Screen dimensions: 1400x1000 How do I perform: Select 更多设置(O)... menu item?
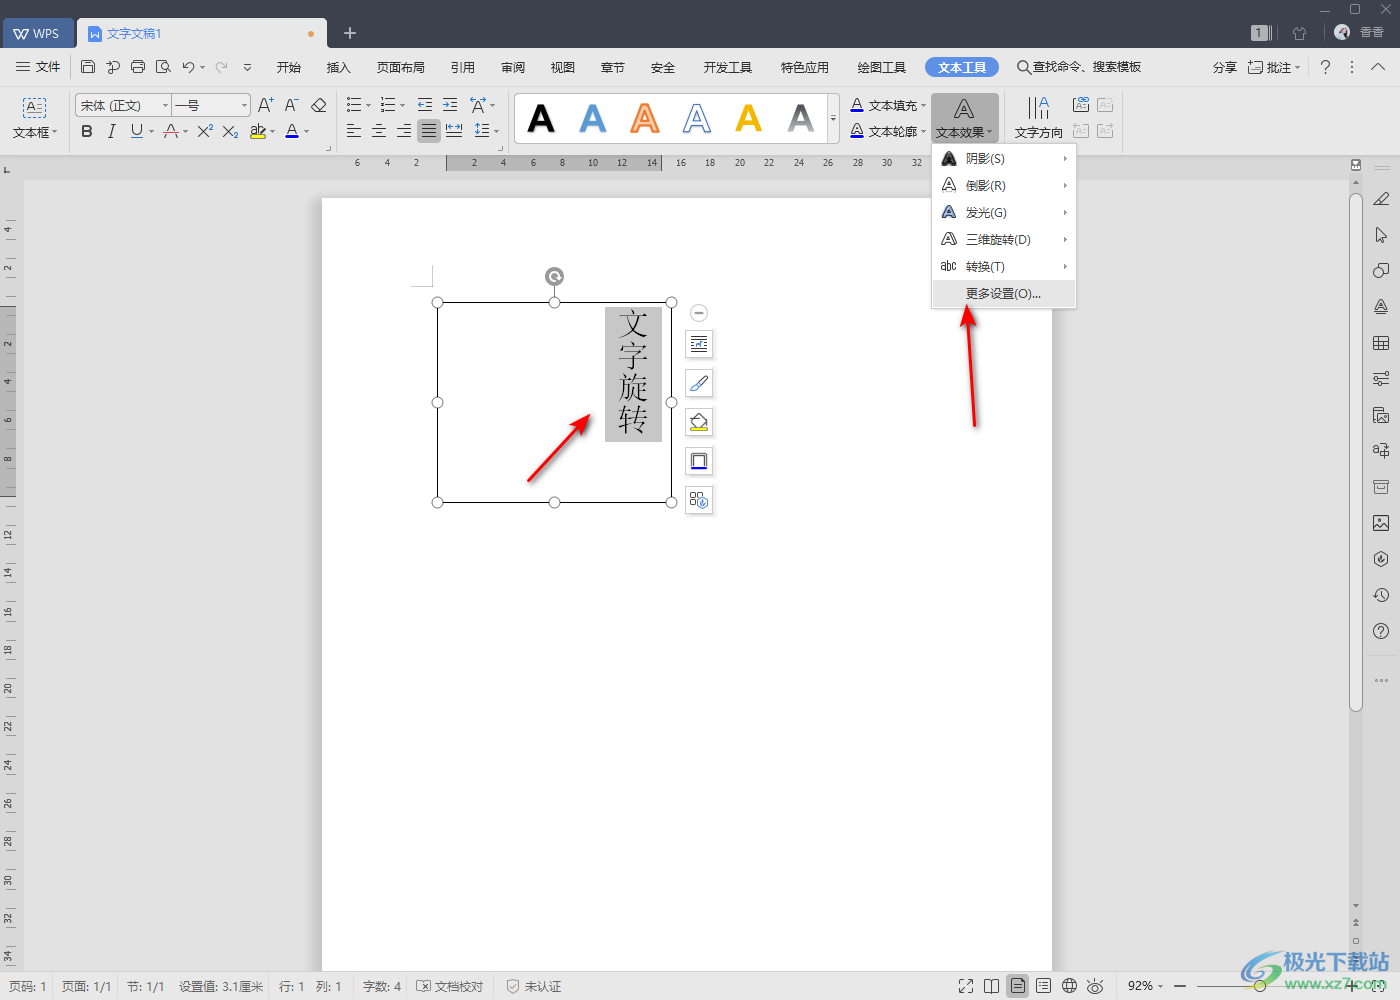(x=1004, y=293)
